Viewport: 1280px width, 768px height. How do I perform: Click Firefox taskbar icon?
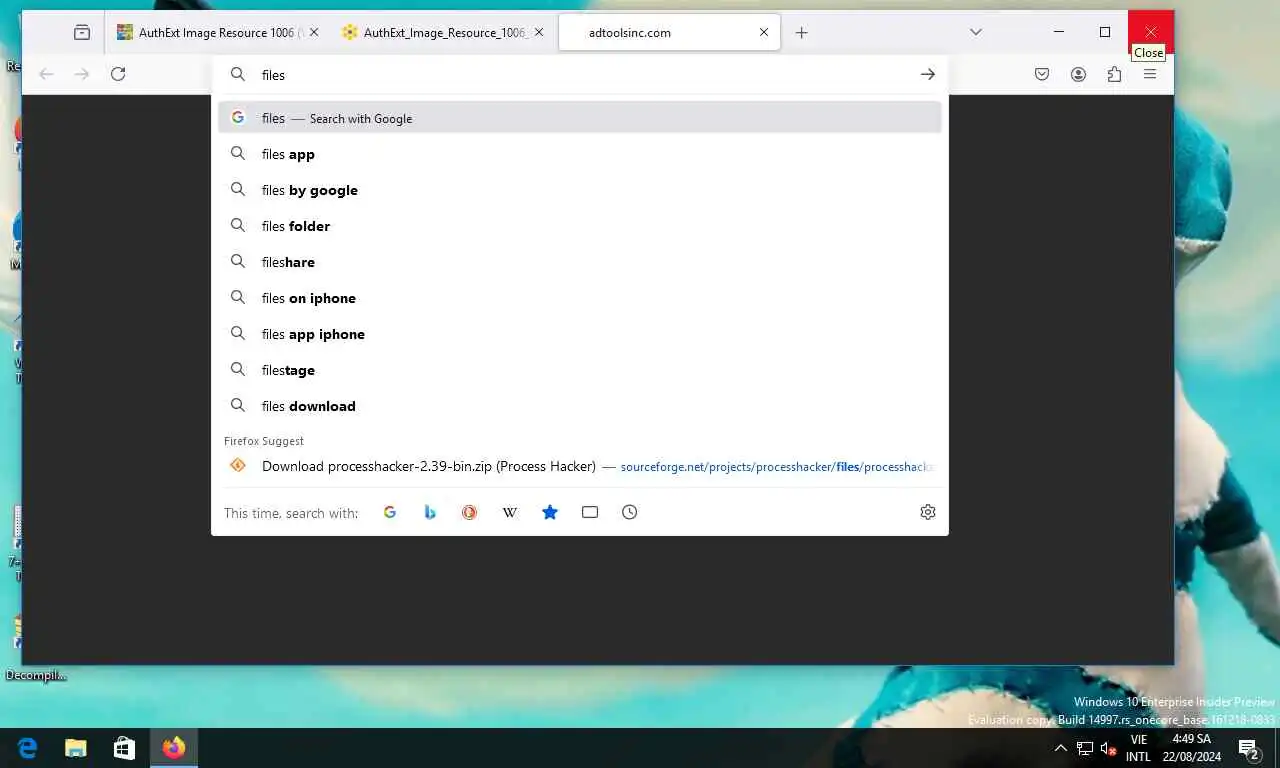pos(174,748)
